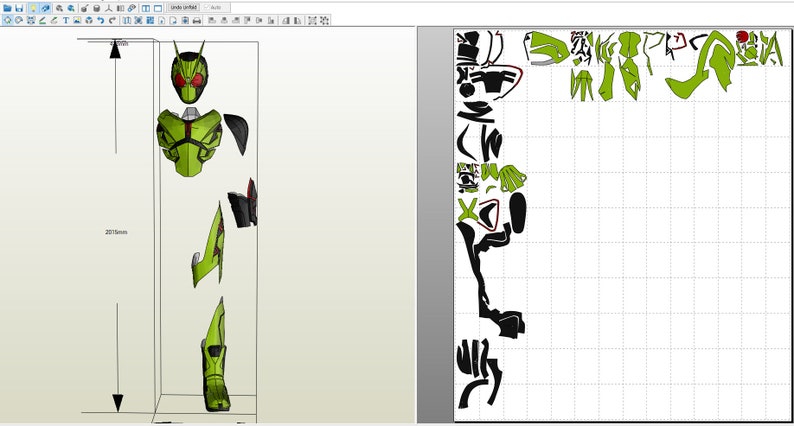This screenshot has width=794, height=426.
Task: Click the paint bucket icon in toolbar
Action: [x=84, y=8]
